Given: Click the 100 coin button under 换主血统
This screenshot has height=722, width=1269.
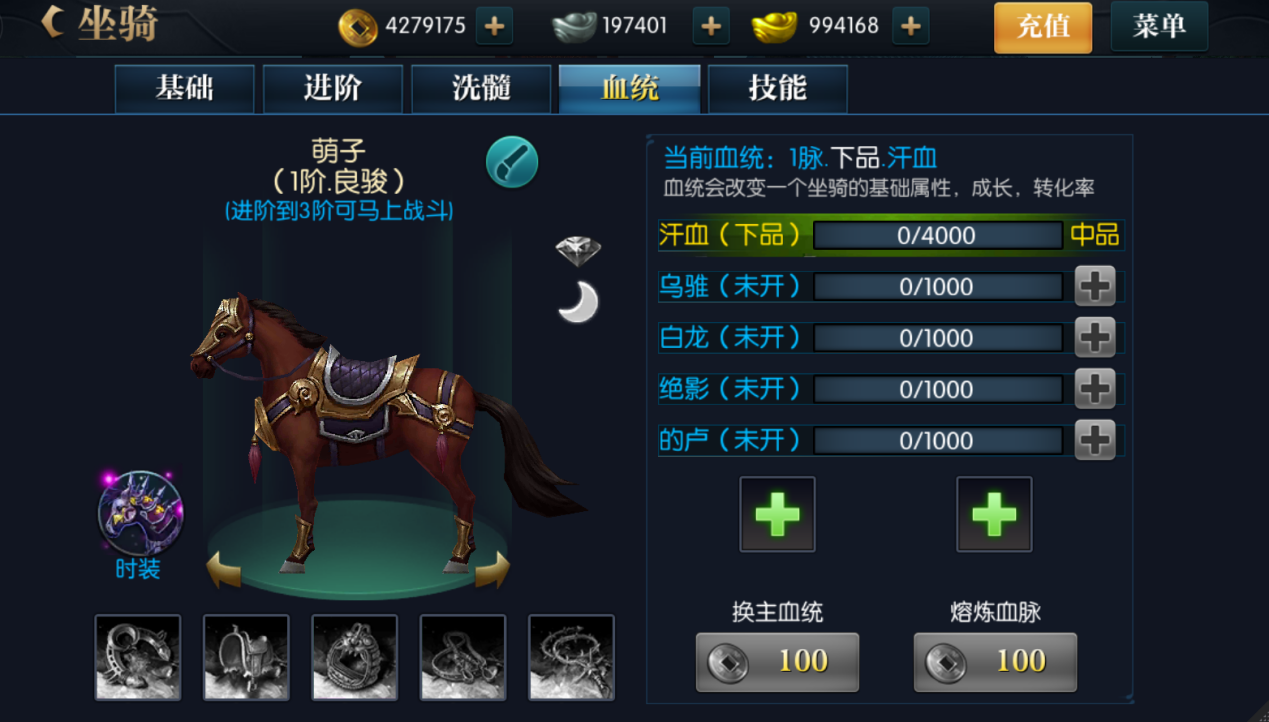Looking at the screenshot, I should (x=777, y=662).
